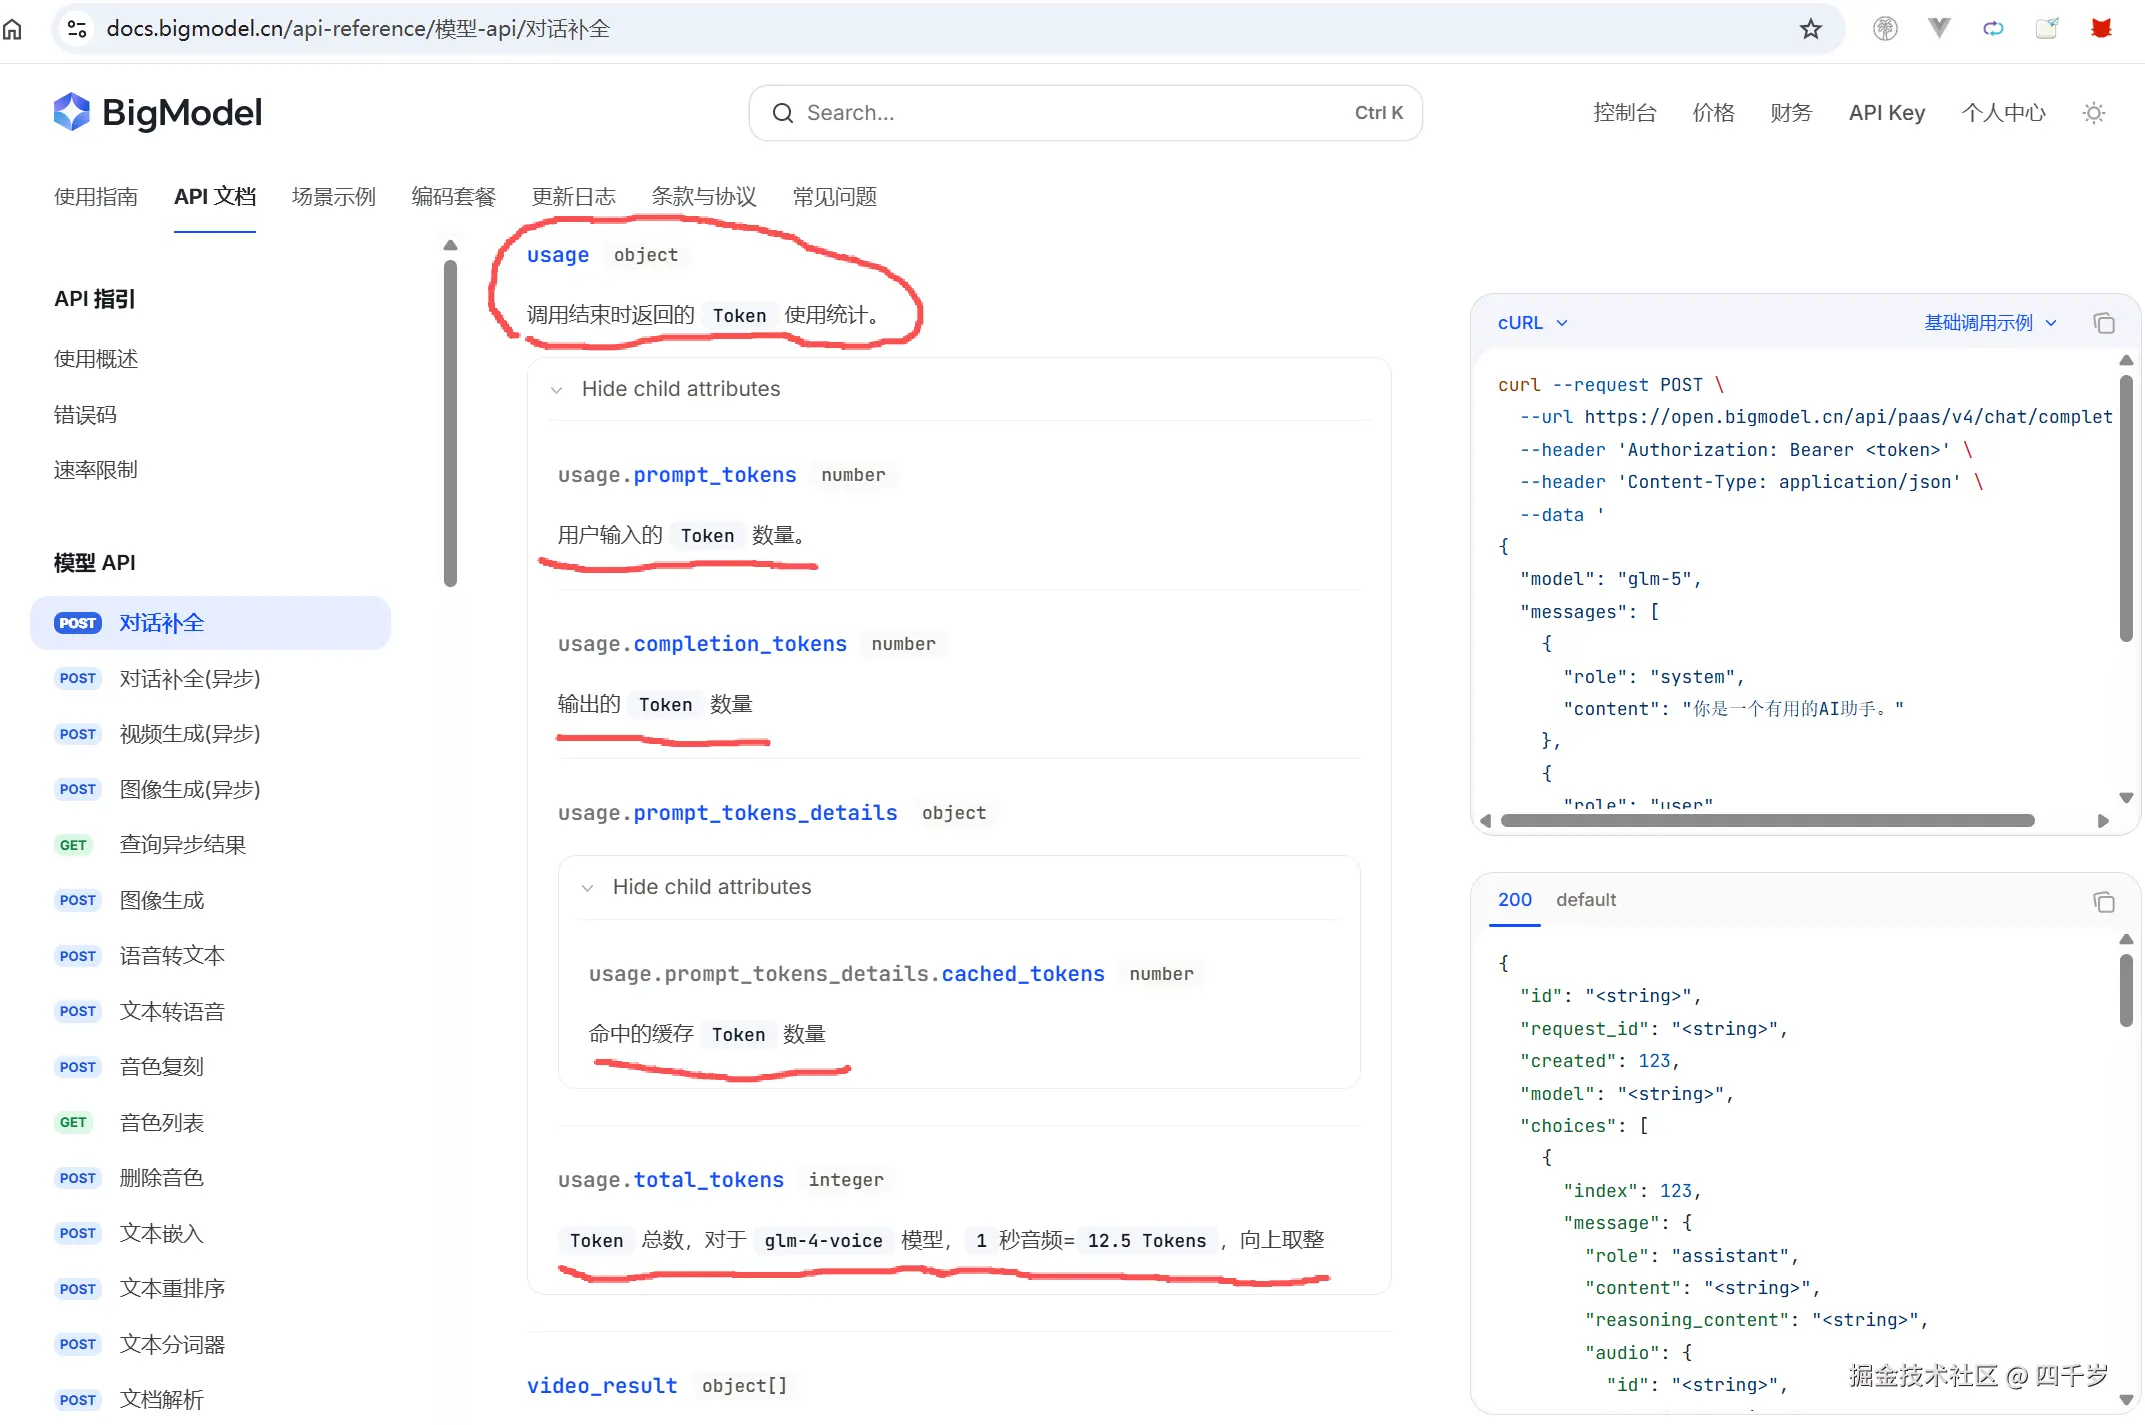Open the API Key link
The image size is (2145, 1425).
click(1886, 113)
